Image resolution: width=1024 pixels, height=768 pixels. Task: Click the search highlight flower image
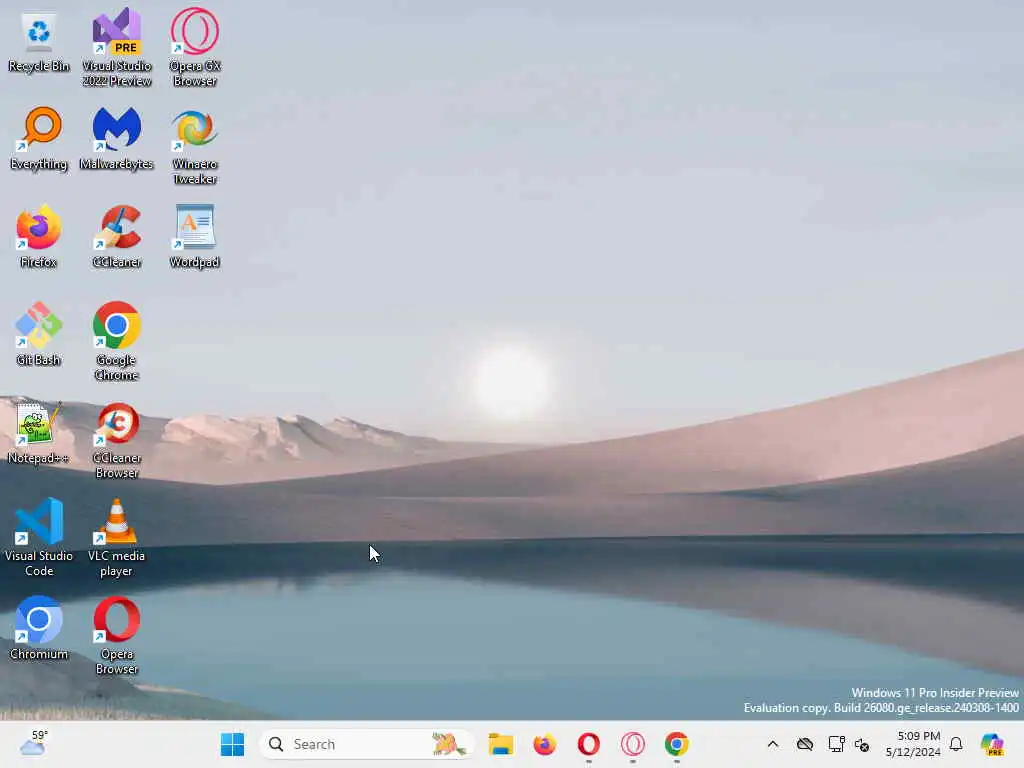(448, 744)
